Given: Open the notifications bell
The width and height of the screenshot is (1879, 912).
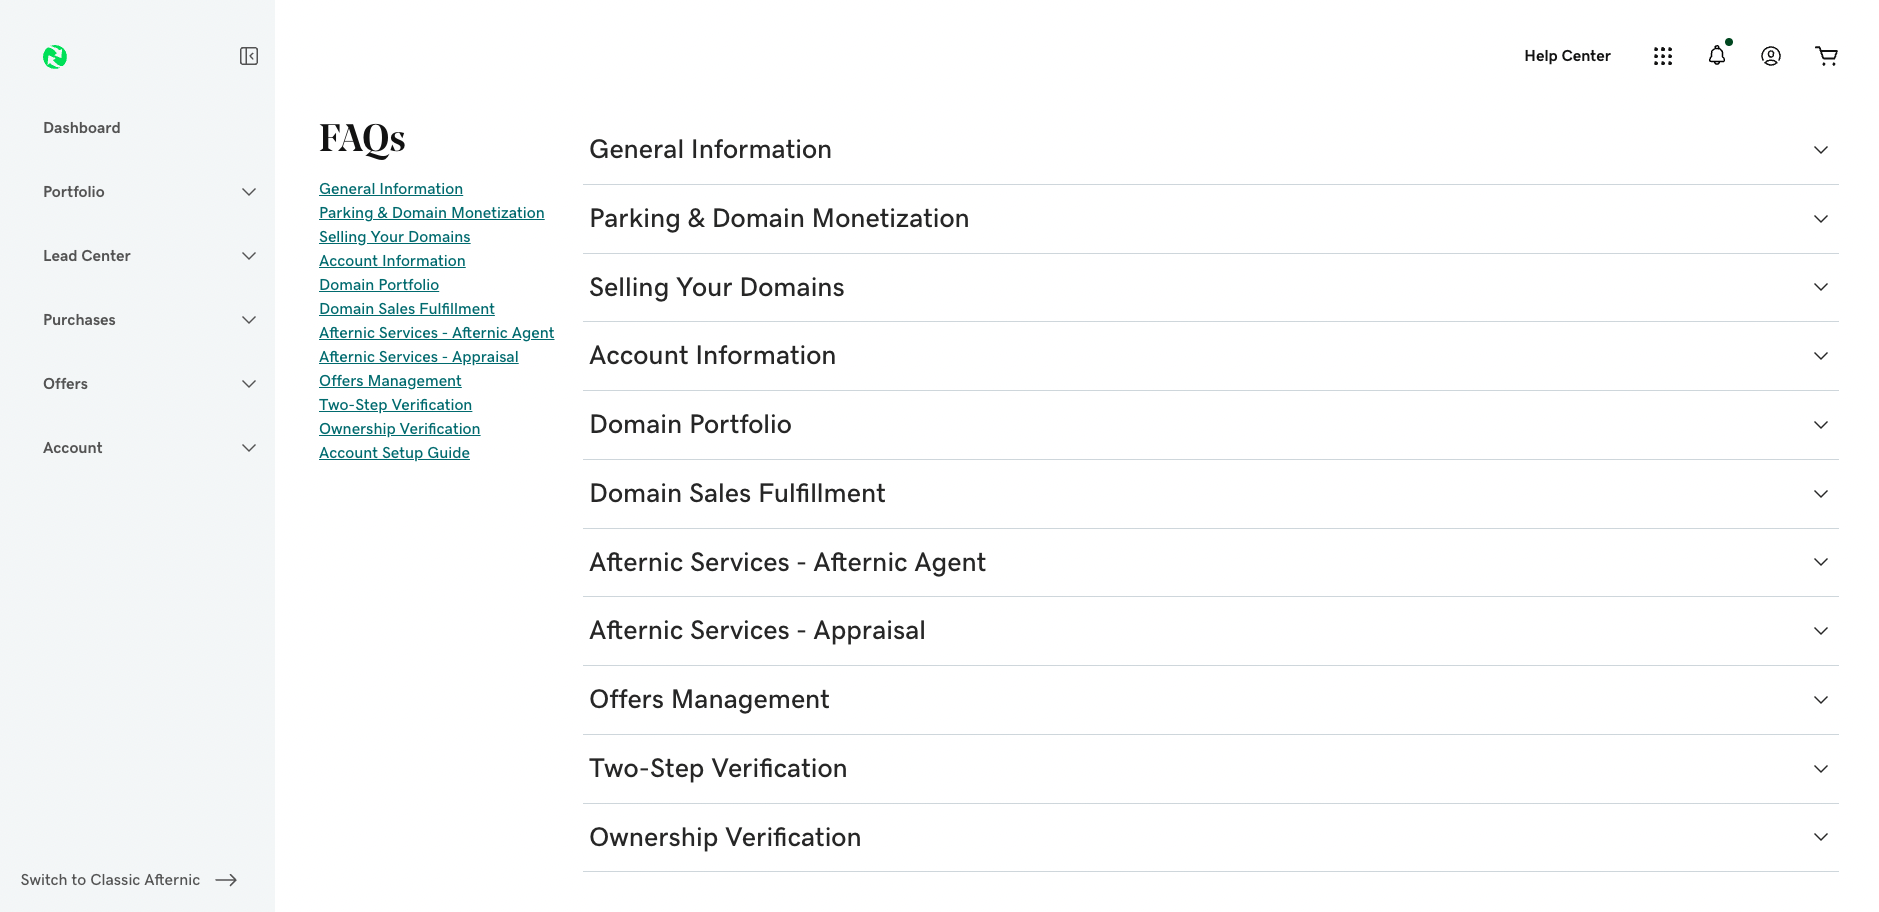Looking at the screenshot, I should tap(1717, 56).
